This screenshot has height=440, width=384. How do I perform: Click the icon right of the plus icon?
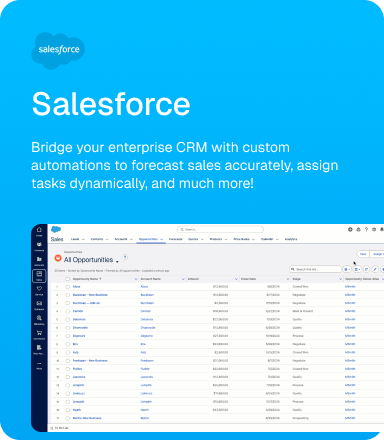point(358,229)
